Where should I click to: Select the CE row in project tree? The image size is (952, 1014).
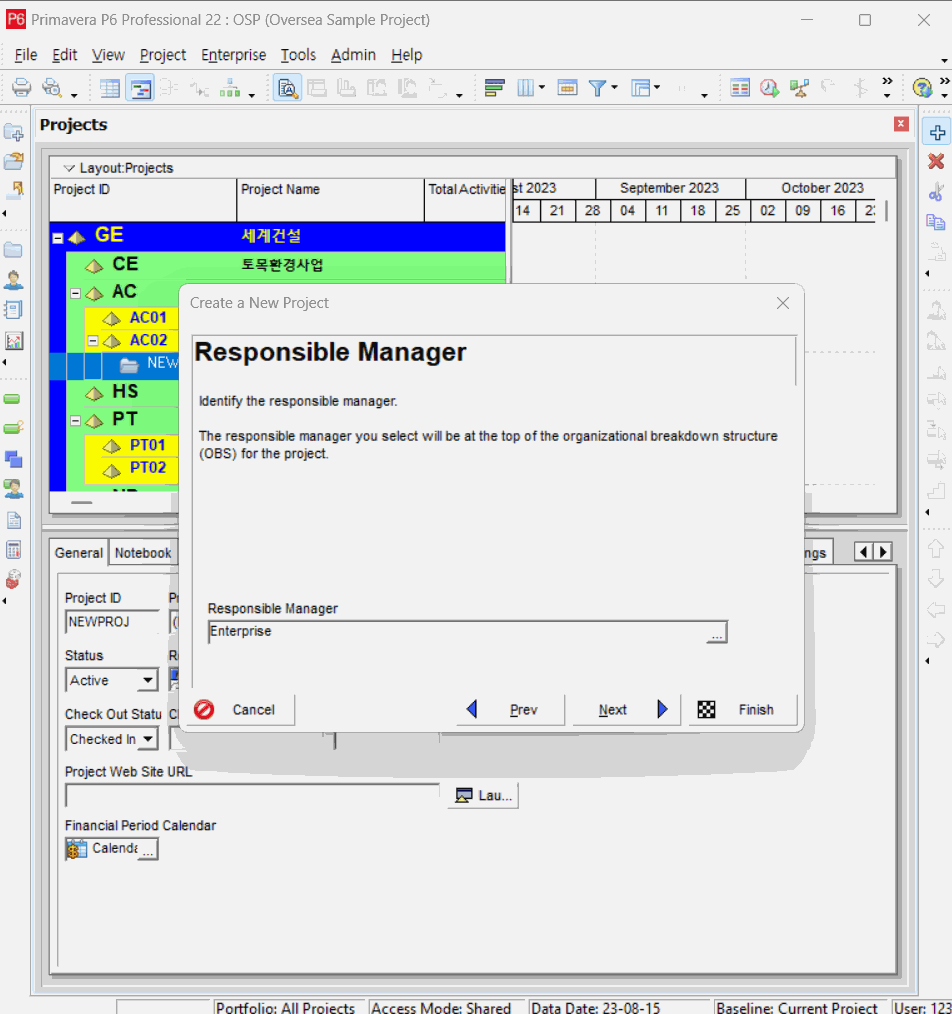pos(285,265)
